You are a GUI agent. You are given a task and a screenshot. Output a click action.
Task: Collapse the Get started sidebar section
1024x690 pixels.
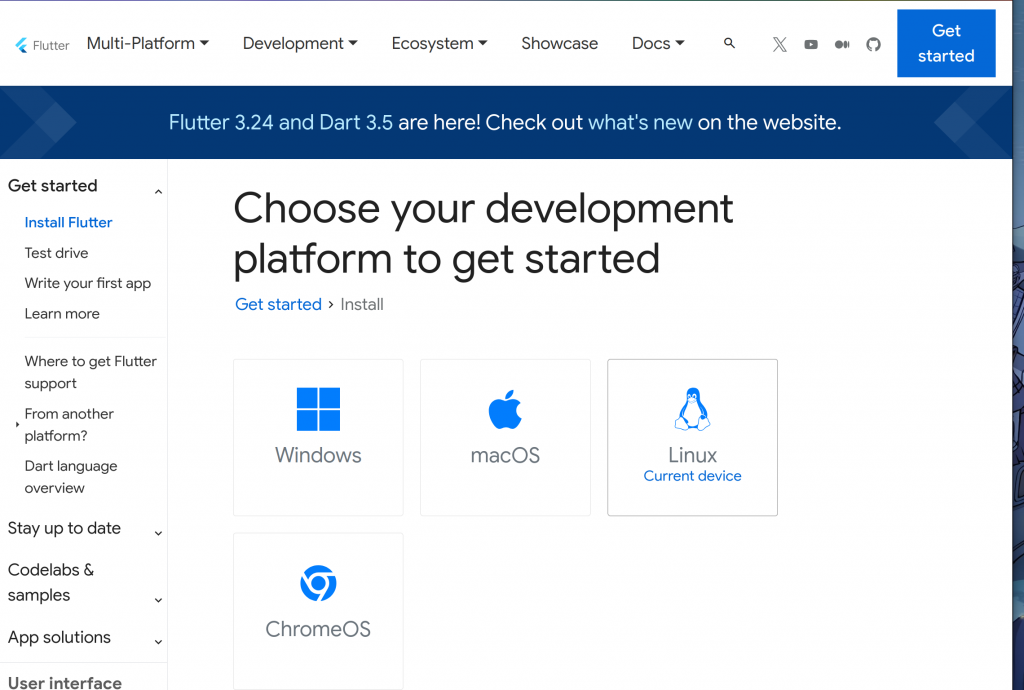coord(84,186)
